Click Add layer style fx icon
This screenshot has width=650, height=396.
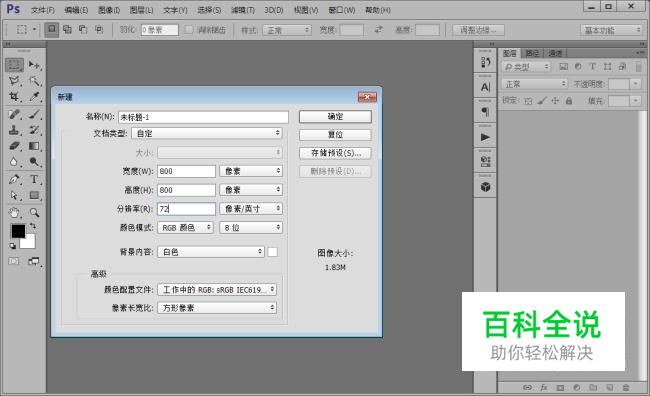[543, 388]
